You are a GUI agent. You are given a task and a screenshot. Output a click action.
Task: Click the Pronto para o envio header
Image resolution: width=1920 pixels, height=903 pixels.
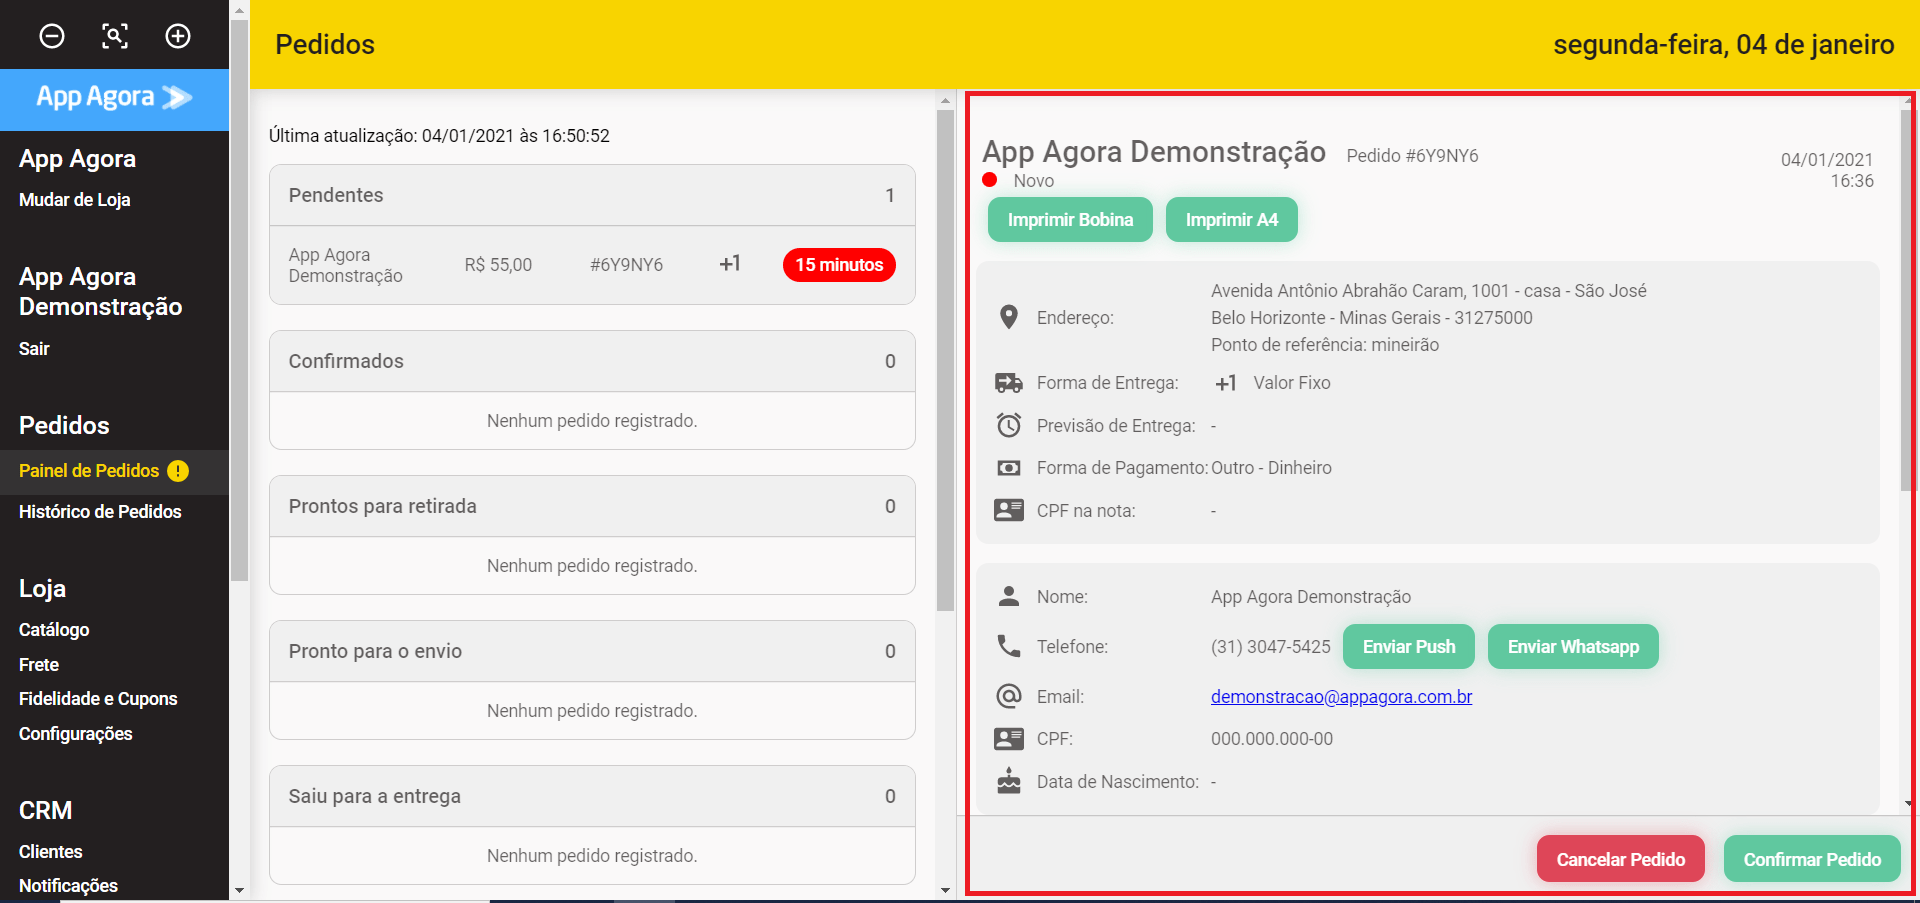click(x=592, y=651)
